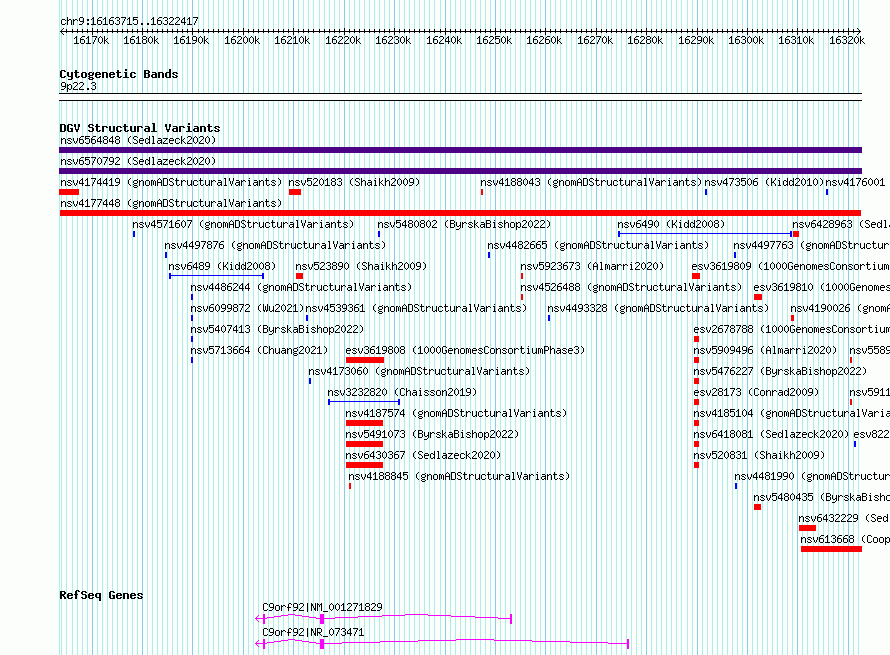
Task: Click nsv6489 (Kidd2008) label
Action: coord(222,266)
